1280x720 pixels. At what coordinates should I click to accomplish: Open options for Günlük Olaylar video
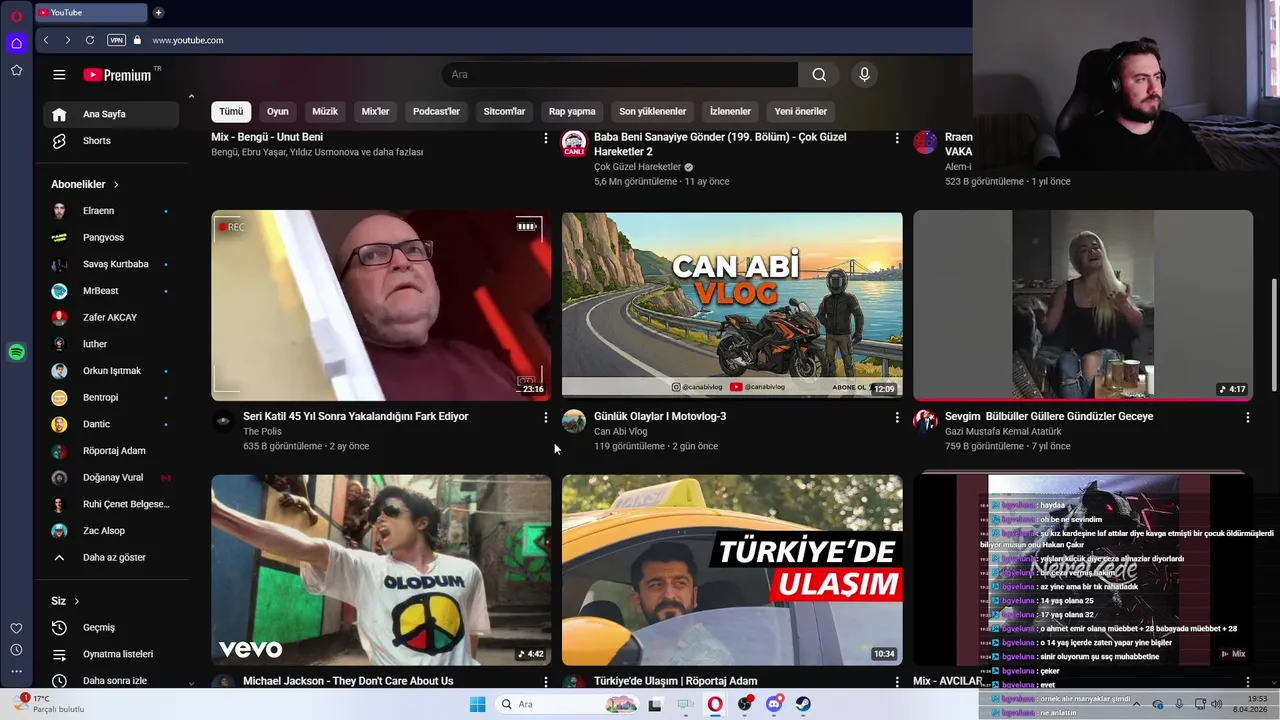click(896, 417)
